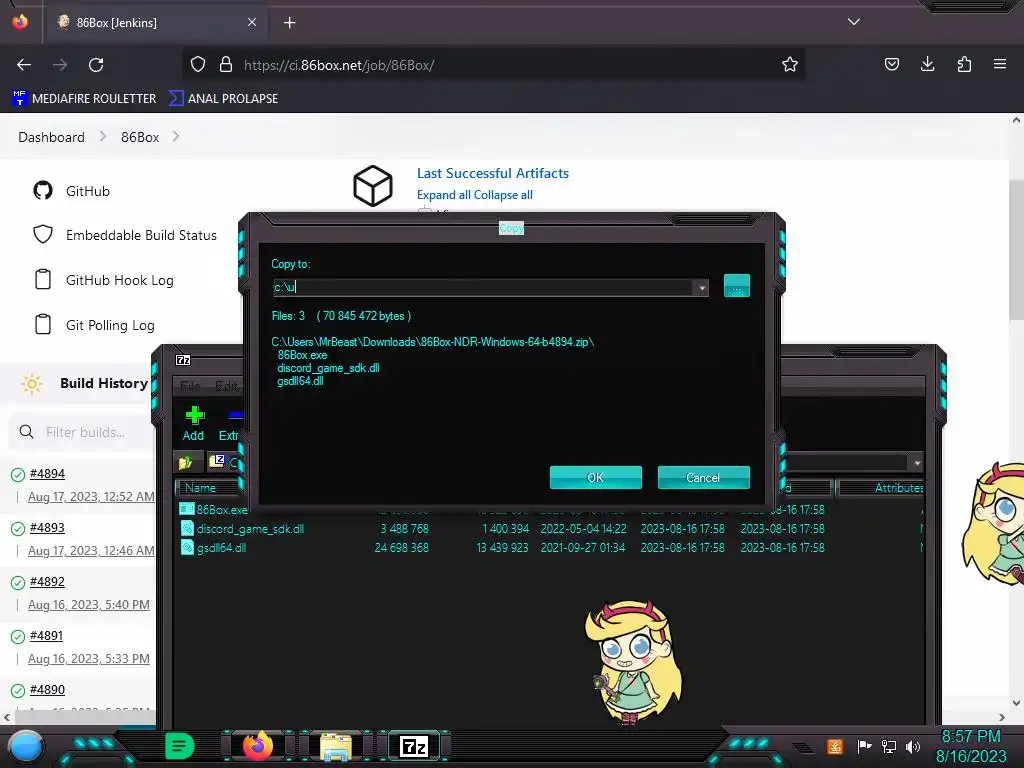Open the green notes taskbar app

point(180,746)
